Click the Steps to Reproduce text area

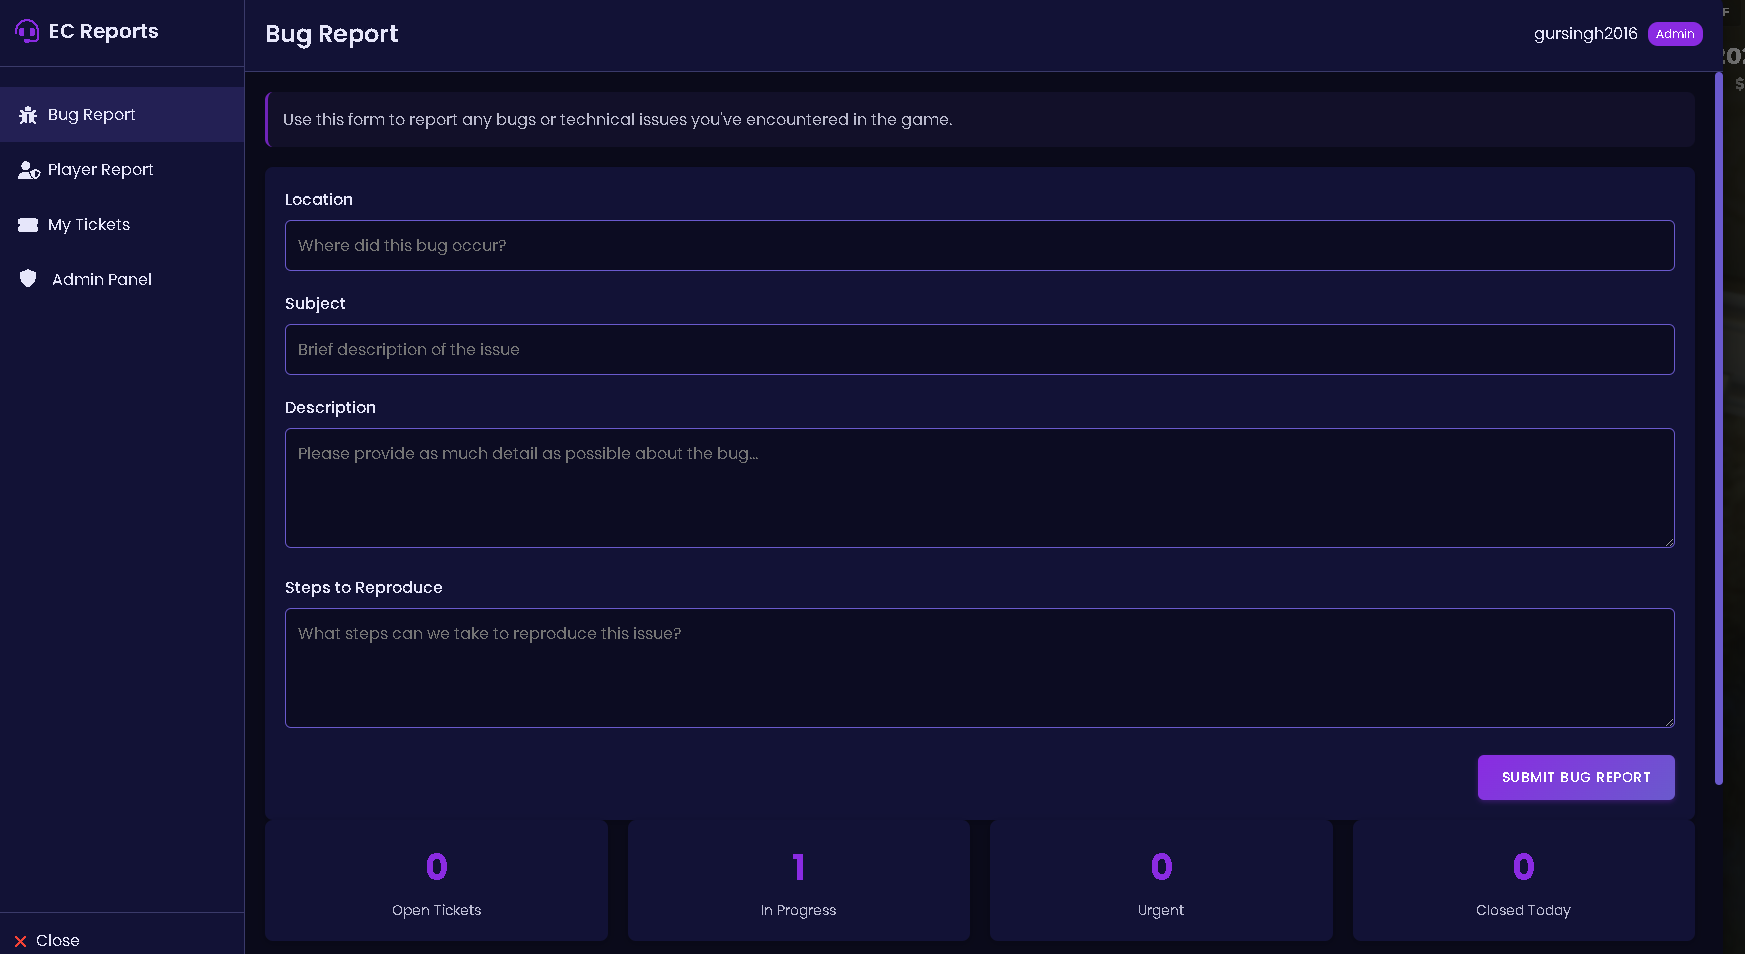(979, 667)
